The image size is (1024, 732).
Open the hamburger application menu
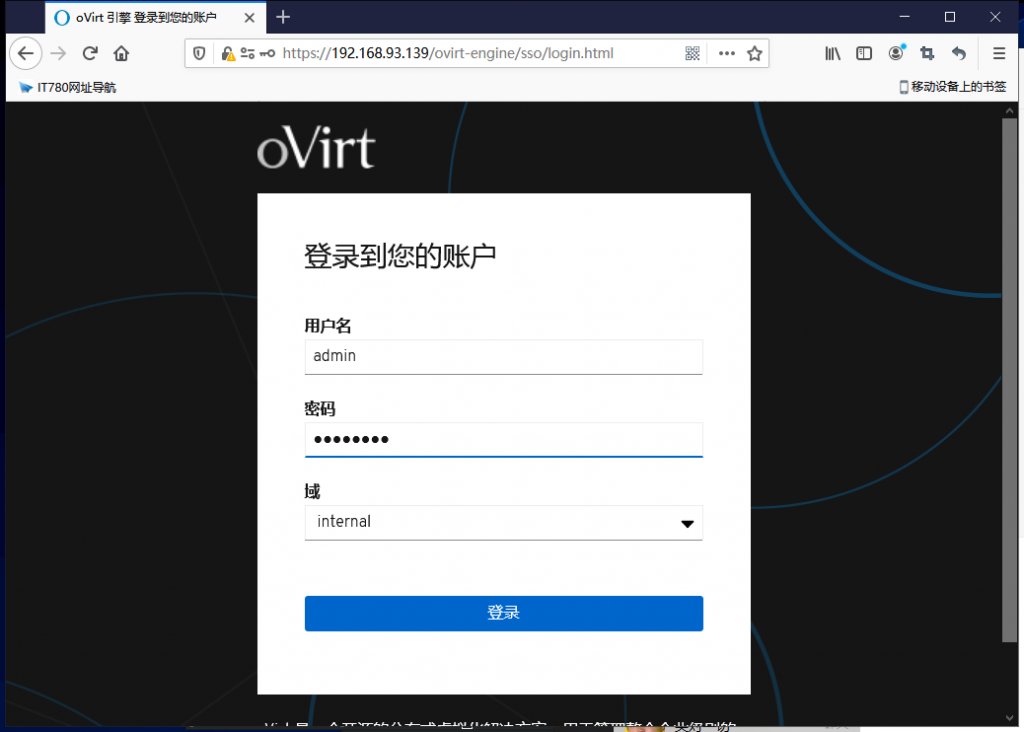click(999, 53)
